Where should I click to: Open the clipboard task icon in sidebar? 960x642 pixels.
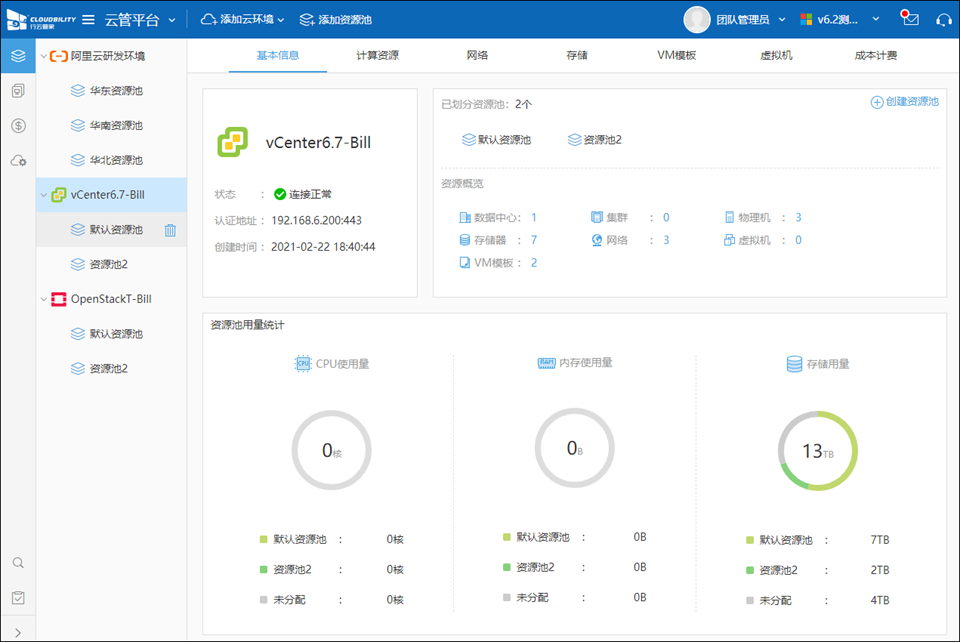coord(18,598)
